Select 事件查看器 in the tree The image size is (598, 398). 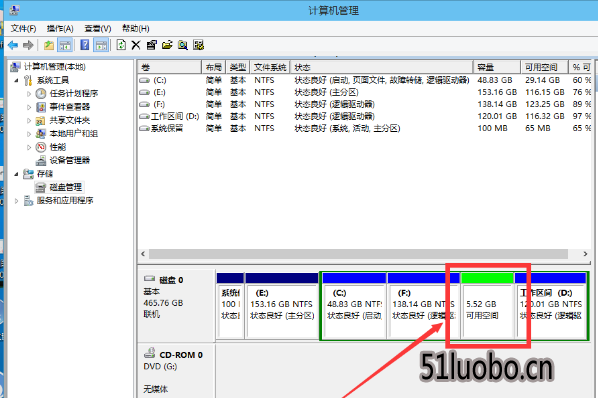(69, 107)
